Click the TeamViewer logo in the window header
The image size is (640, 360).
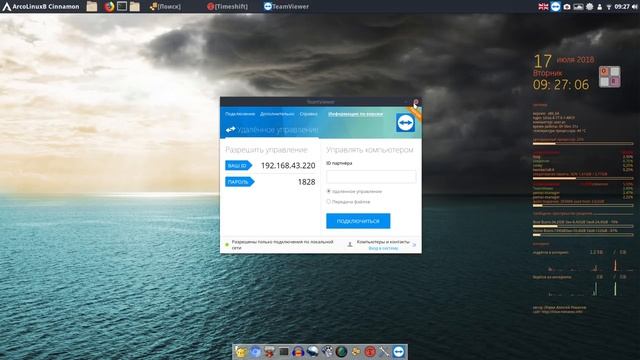[405, 123]
